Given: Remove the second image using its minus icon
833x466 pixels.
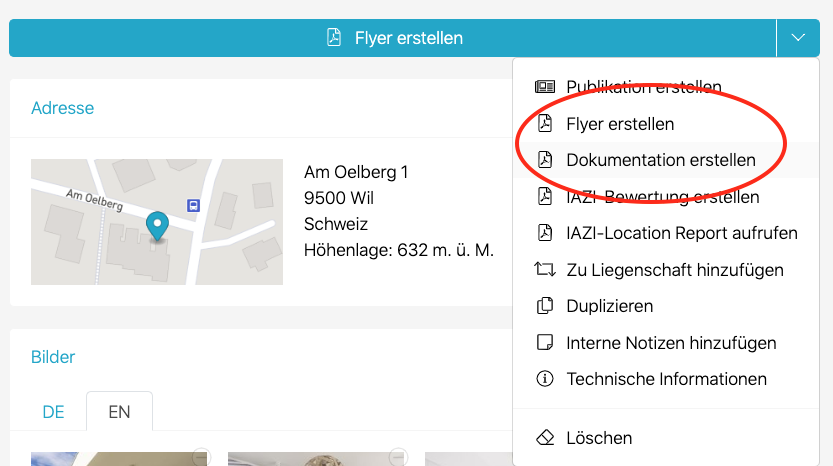Looking at the screenshot, I should point(398,456).
